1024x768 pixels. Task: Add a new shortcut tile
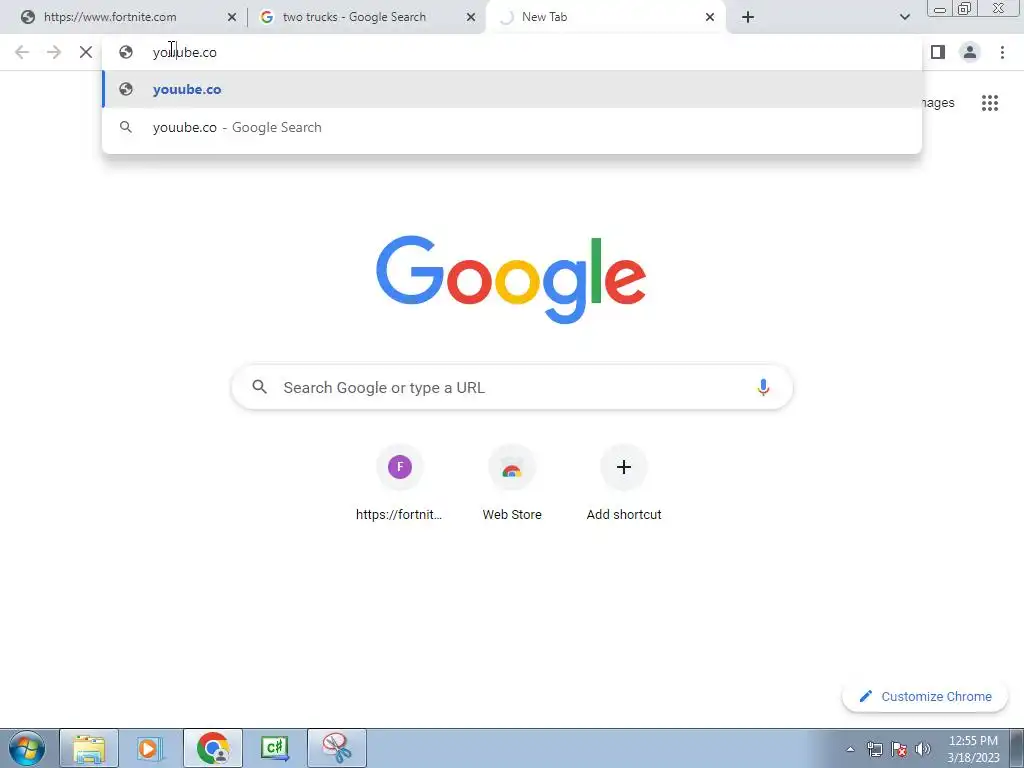click(x=624, y=483)
